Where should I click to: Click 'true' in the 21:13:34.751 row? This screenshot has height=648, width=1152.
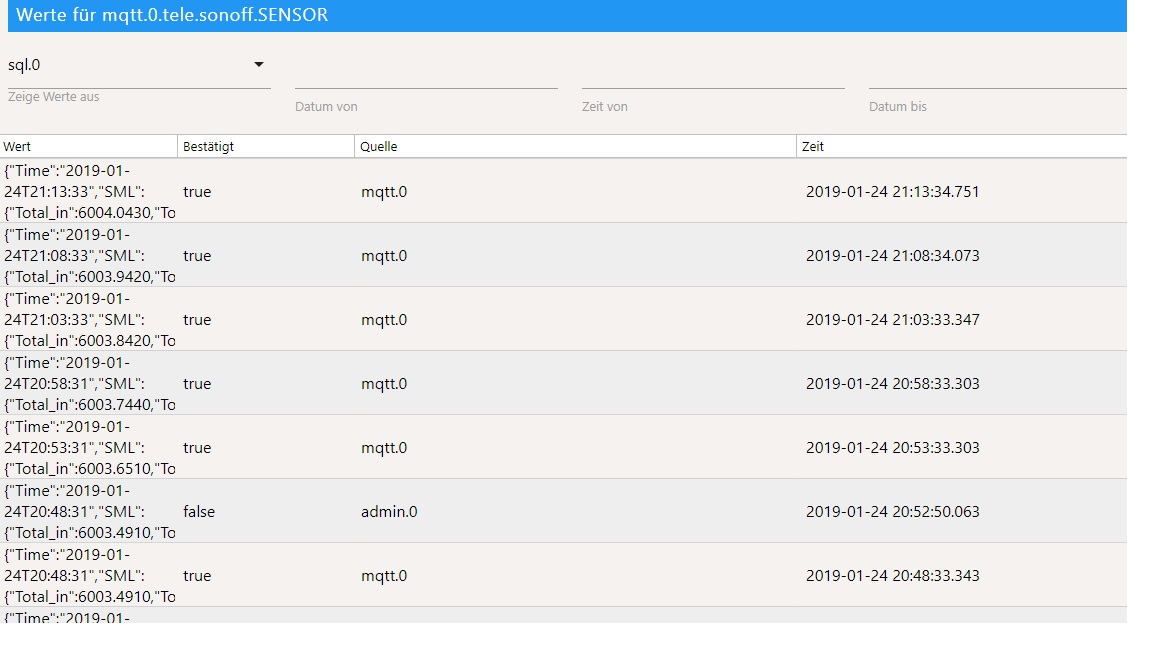197,192
